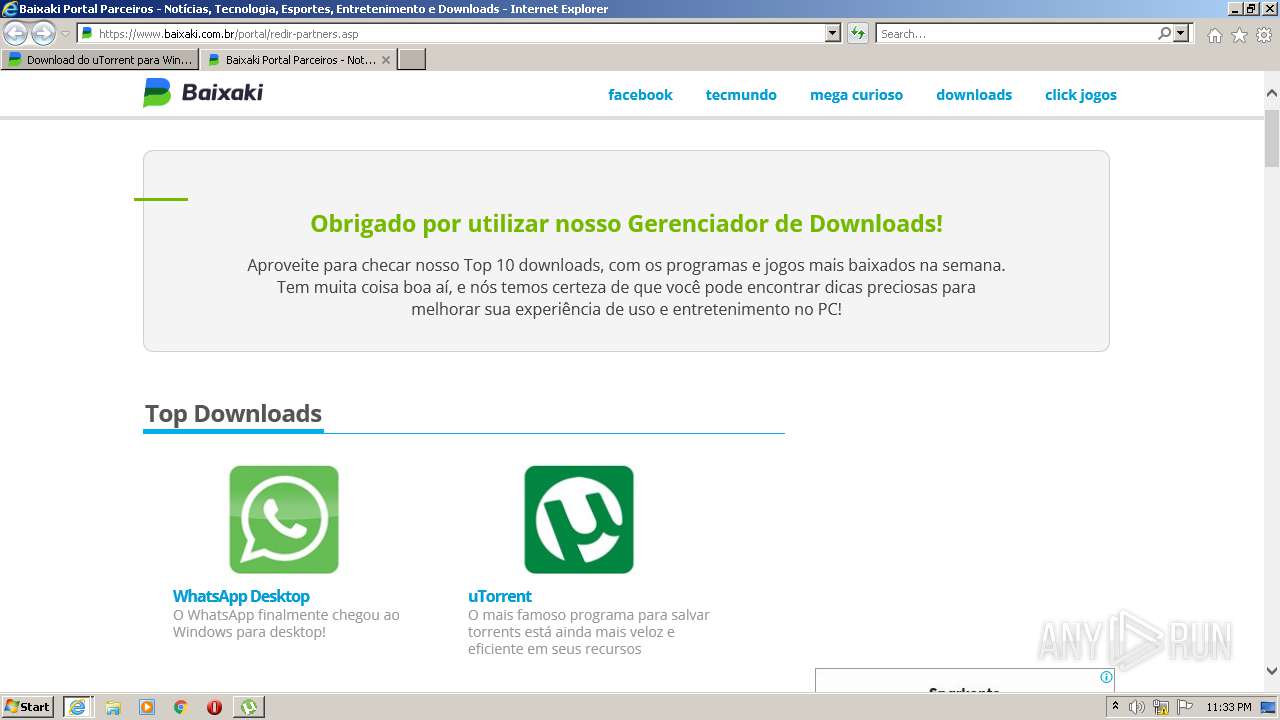Click the address bar URL field

click(460, 33)
